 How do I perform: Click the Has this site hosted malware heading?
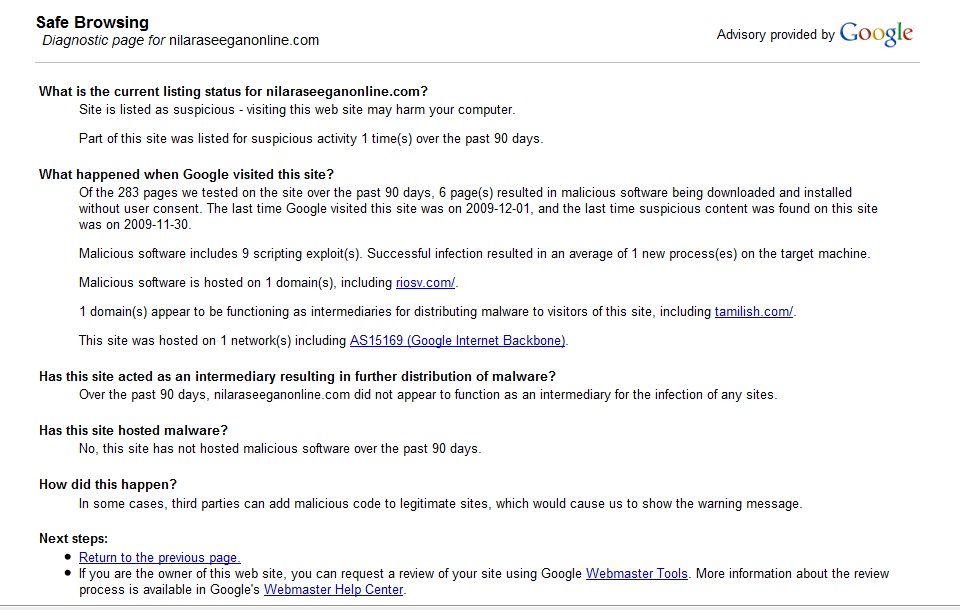pyautogui.click(x=134, y=431)
